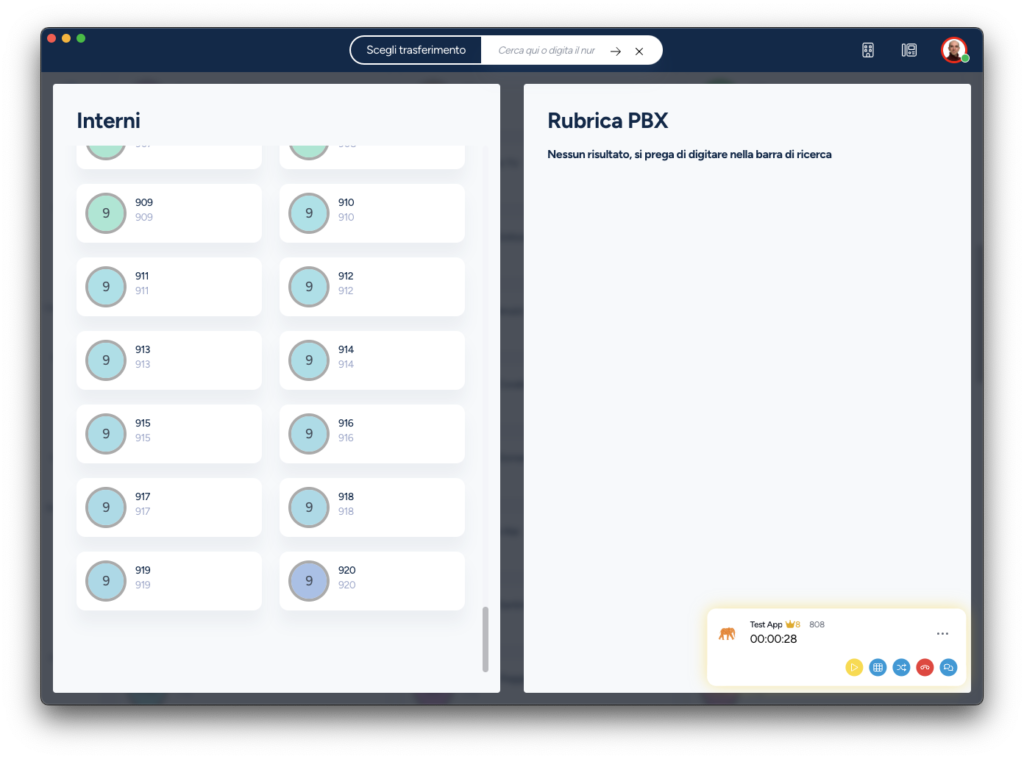
Task: Click the avatar circle of extension 911
Action: tap(106, 286)
